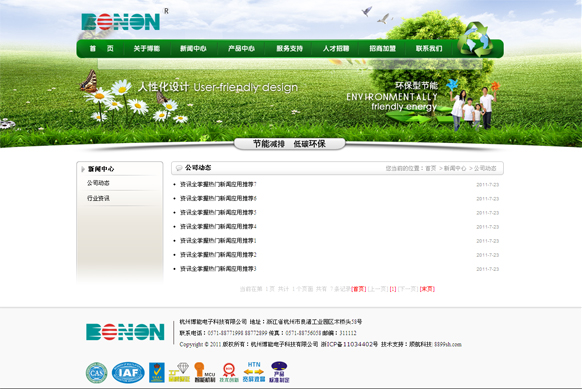Click the 公司动态 content panel heading
The width and height of the screenshot is (582, 389).
tap(198, 168)
